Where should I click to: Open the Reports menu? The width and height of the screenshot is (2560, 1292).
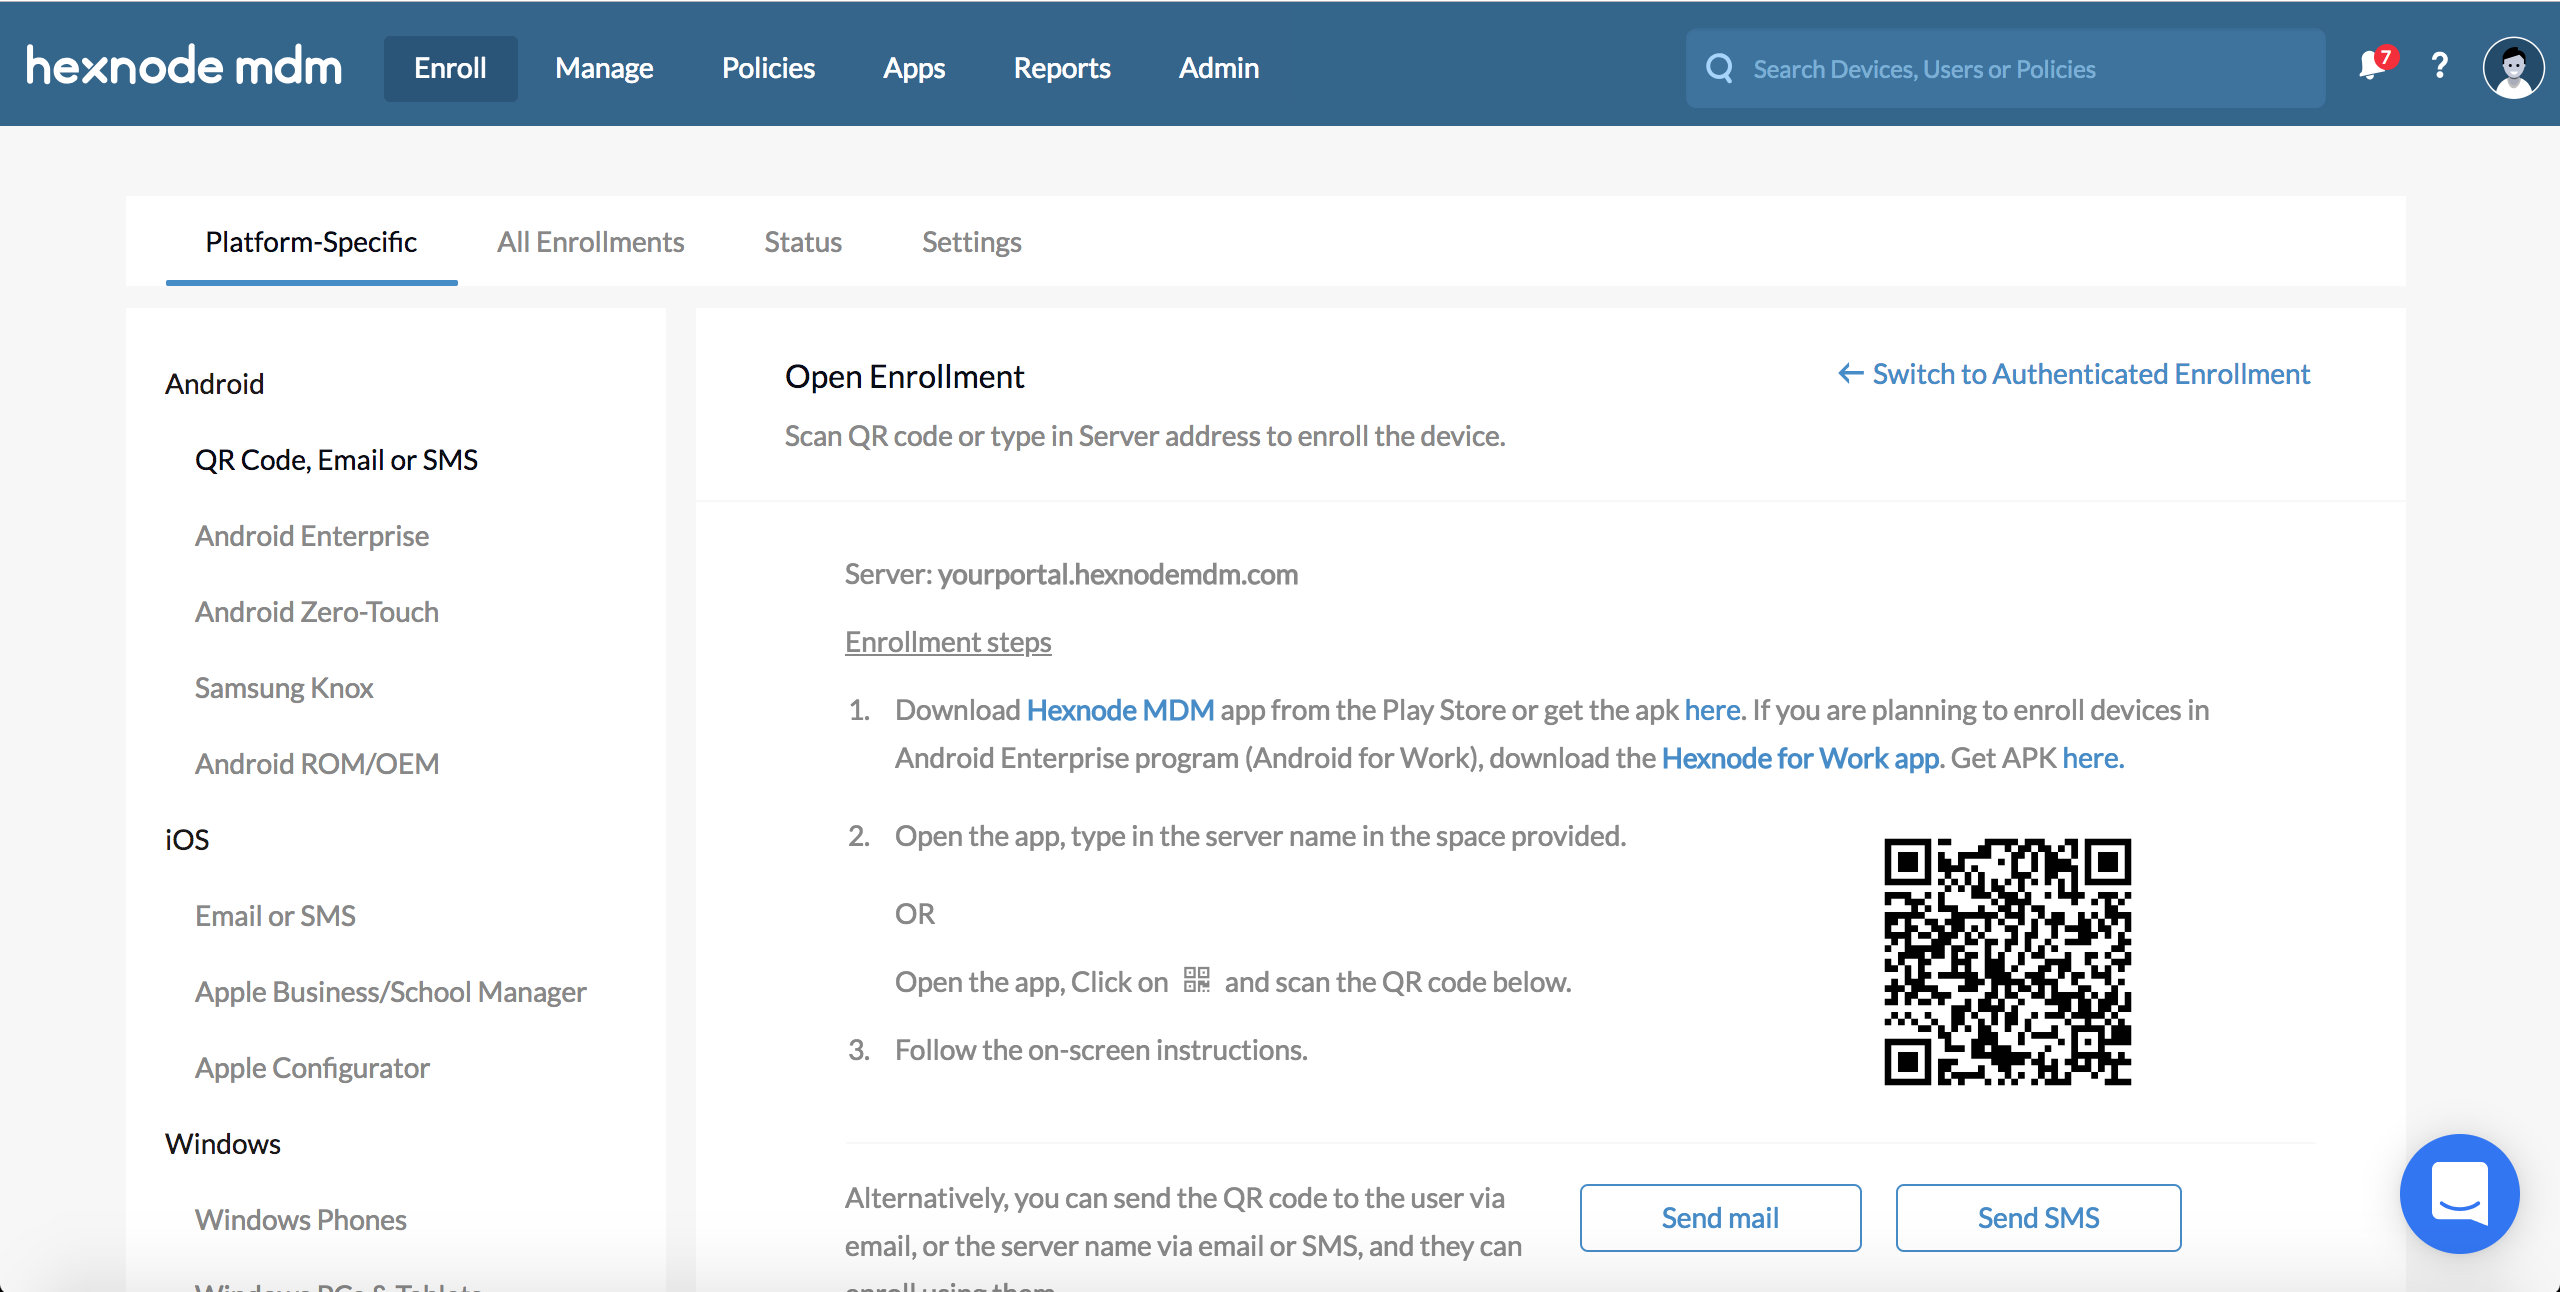tap(1062, 68)
